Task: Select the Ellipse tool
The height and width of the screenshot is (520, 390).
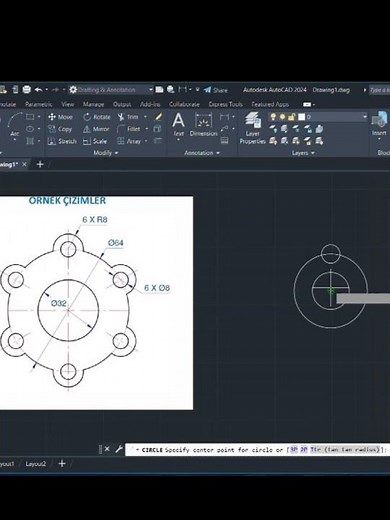Action: pyautogui.click(x=30, y=129)
